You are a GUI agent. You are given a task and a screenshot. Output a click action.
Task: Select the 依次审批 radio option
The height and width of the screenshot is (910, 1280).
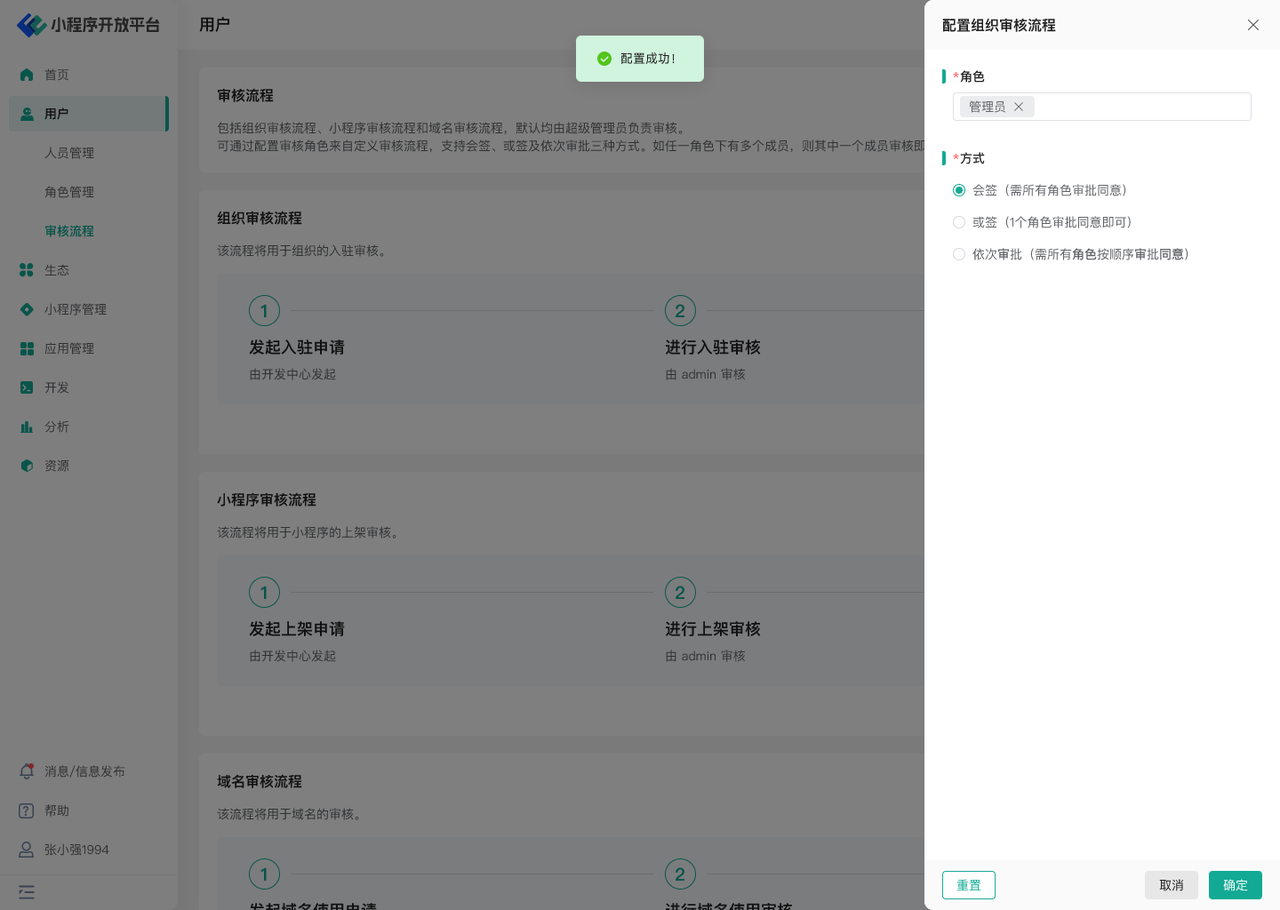[x=959, y=255]
